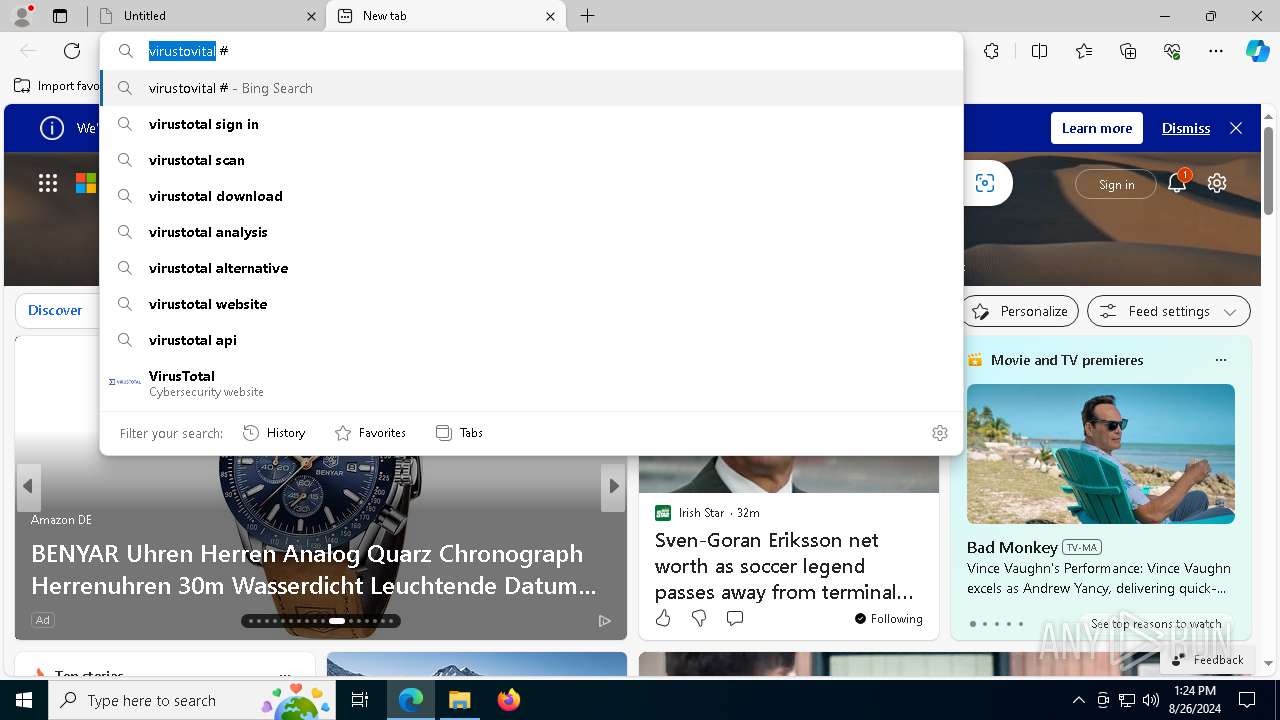Open the browser profile icon

pos(22,15)
